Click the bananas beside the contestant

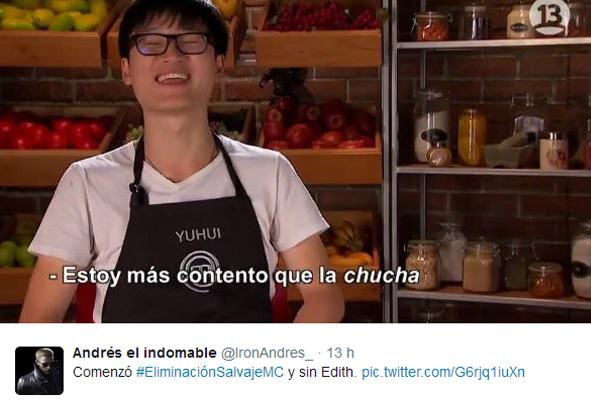349,244
